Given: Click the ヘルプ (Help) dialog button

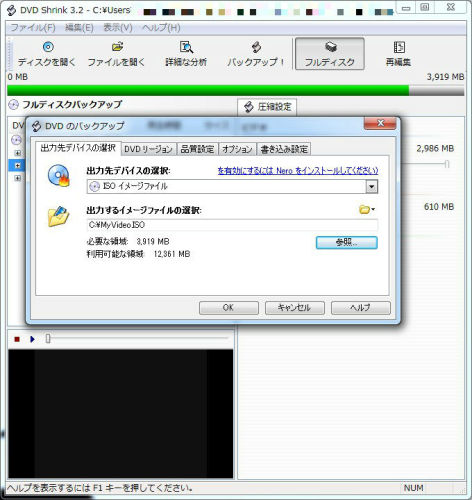Looking at the screenshot, I should (361, 308).
